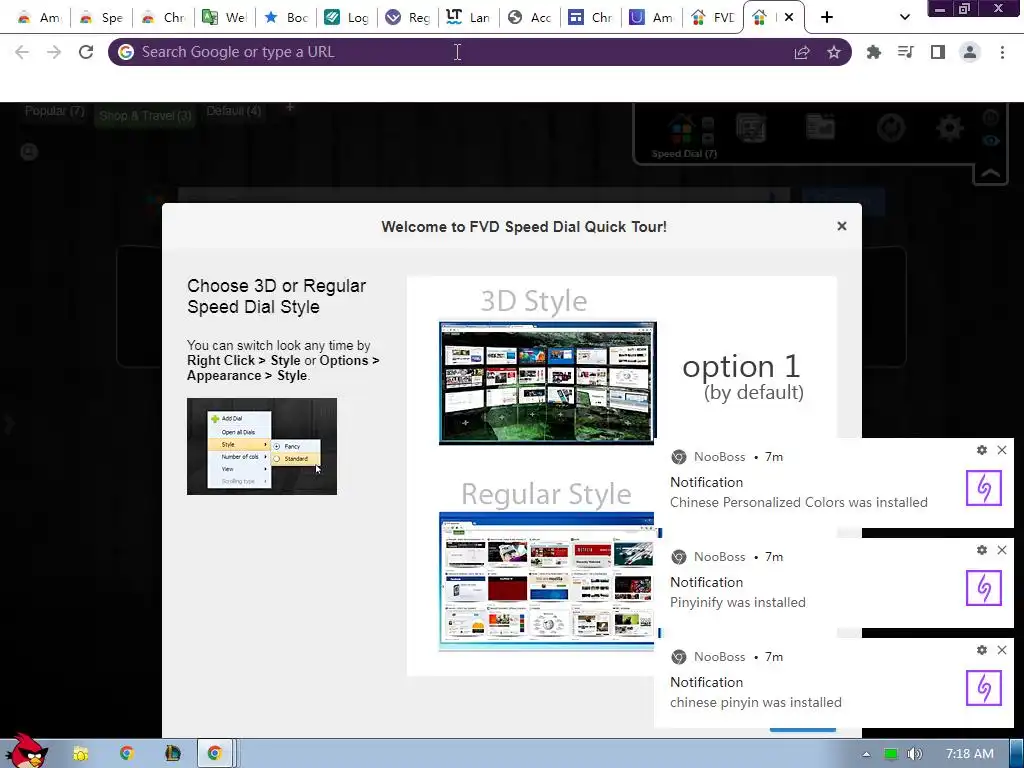
Task: Switch to the 'Boo' star tab
Action: coord(286,18)
